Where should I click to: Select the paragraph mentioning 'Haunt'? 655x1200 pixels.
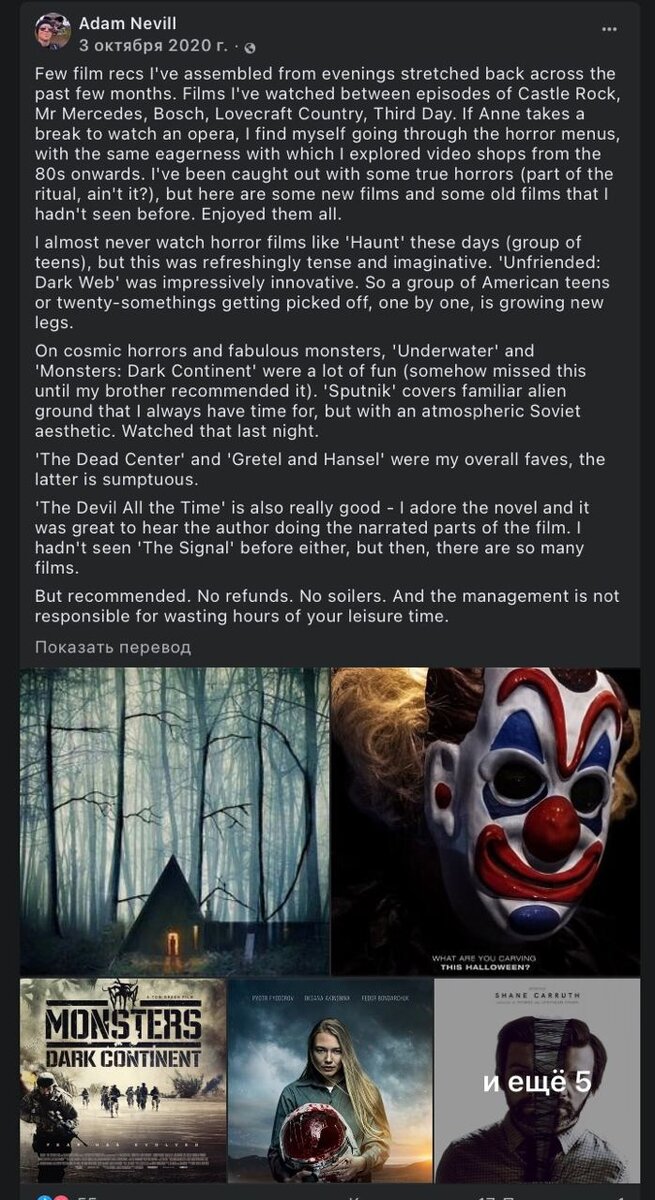point(327,283)
